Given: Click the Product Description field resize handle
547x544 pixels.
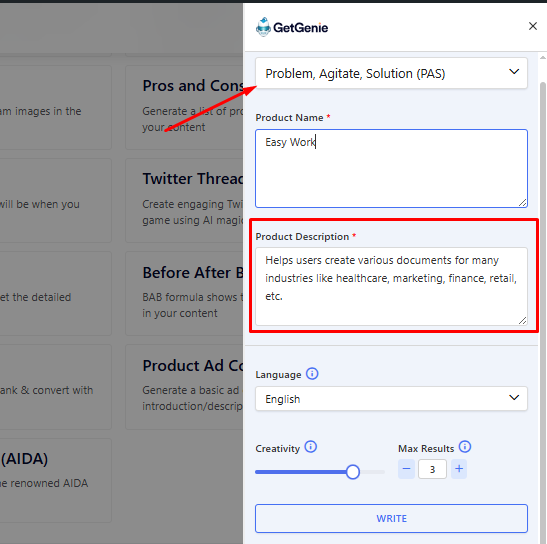Looking at the screenshot, I should coord(522,321).
